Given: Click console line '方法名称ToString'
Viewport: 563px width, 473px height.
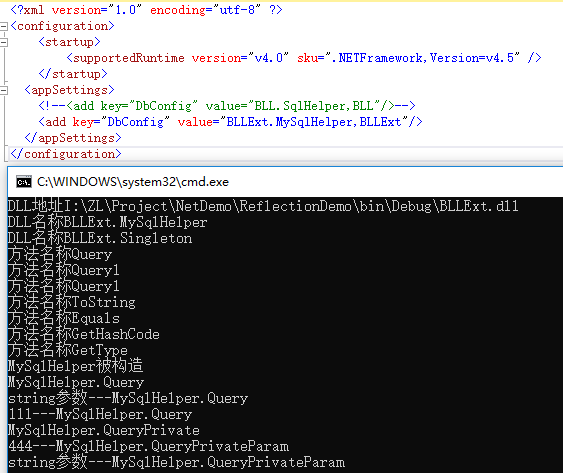Looking at the screenshot, I should point(72,302).
